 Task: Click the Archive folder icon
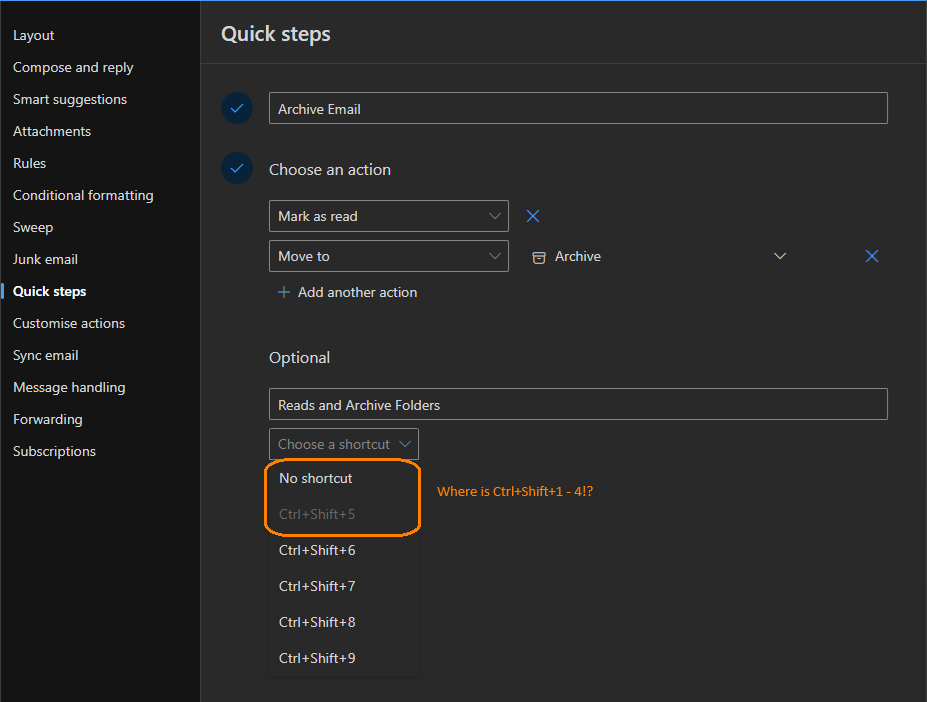(539, 257)
